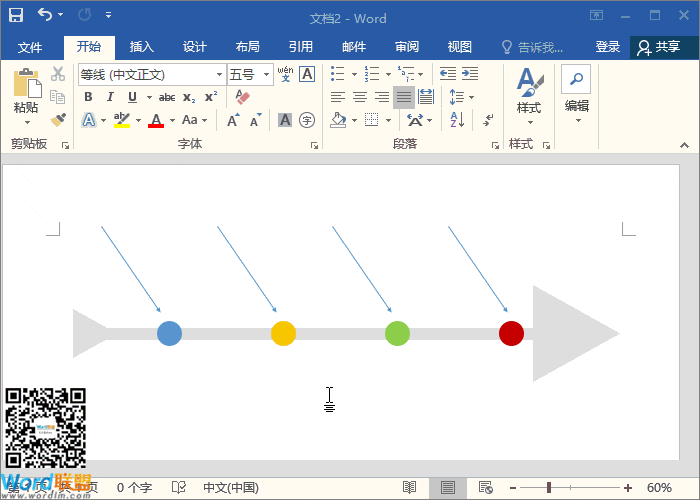The image size is (700, 500).
Task: Toggle italic formatting
Action: coord(110,97)
